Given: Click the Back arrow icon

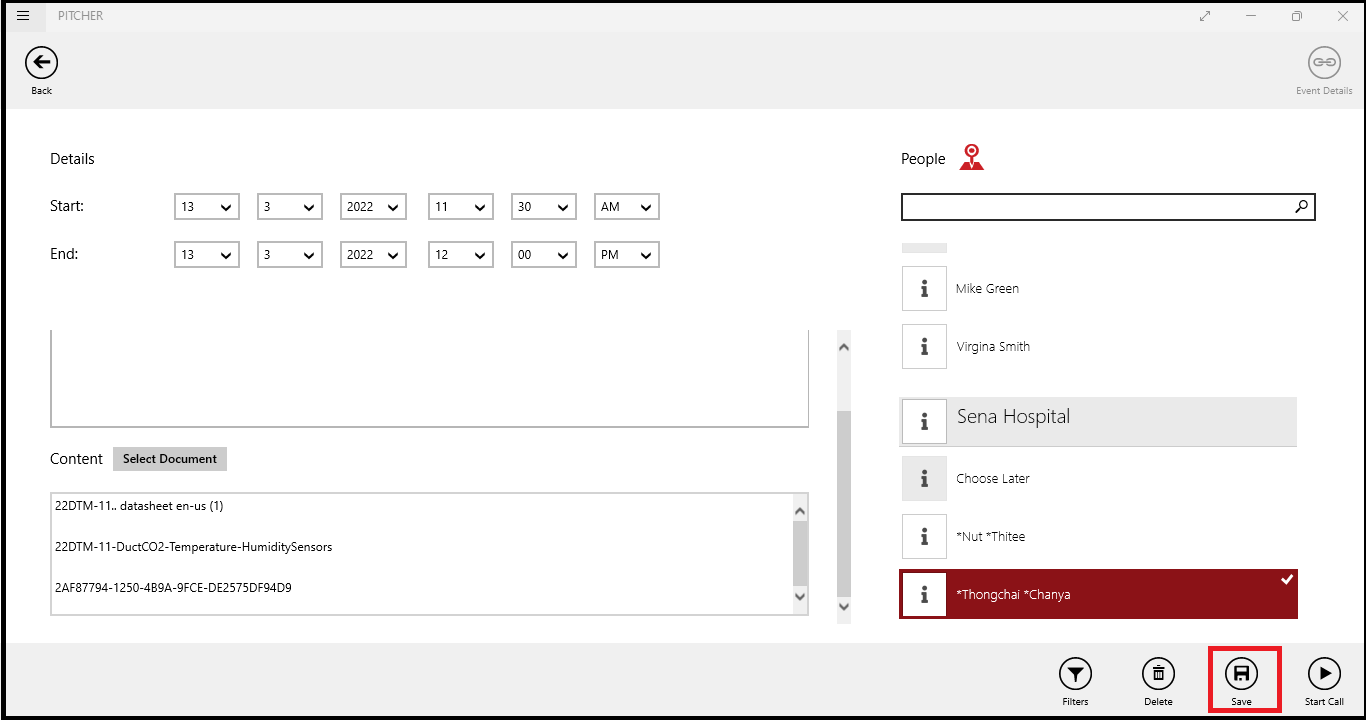Looking at the screenshot, I should coord(41,63).
